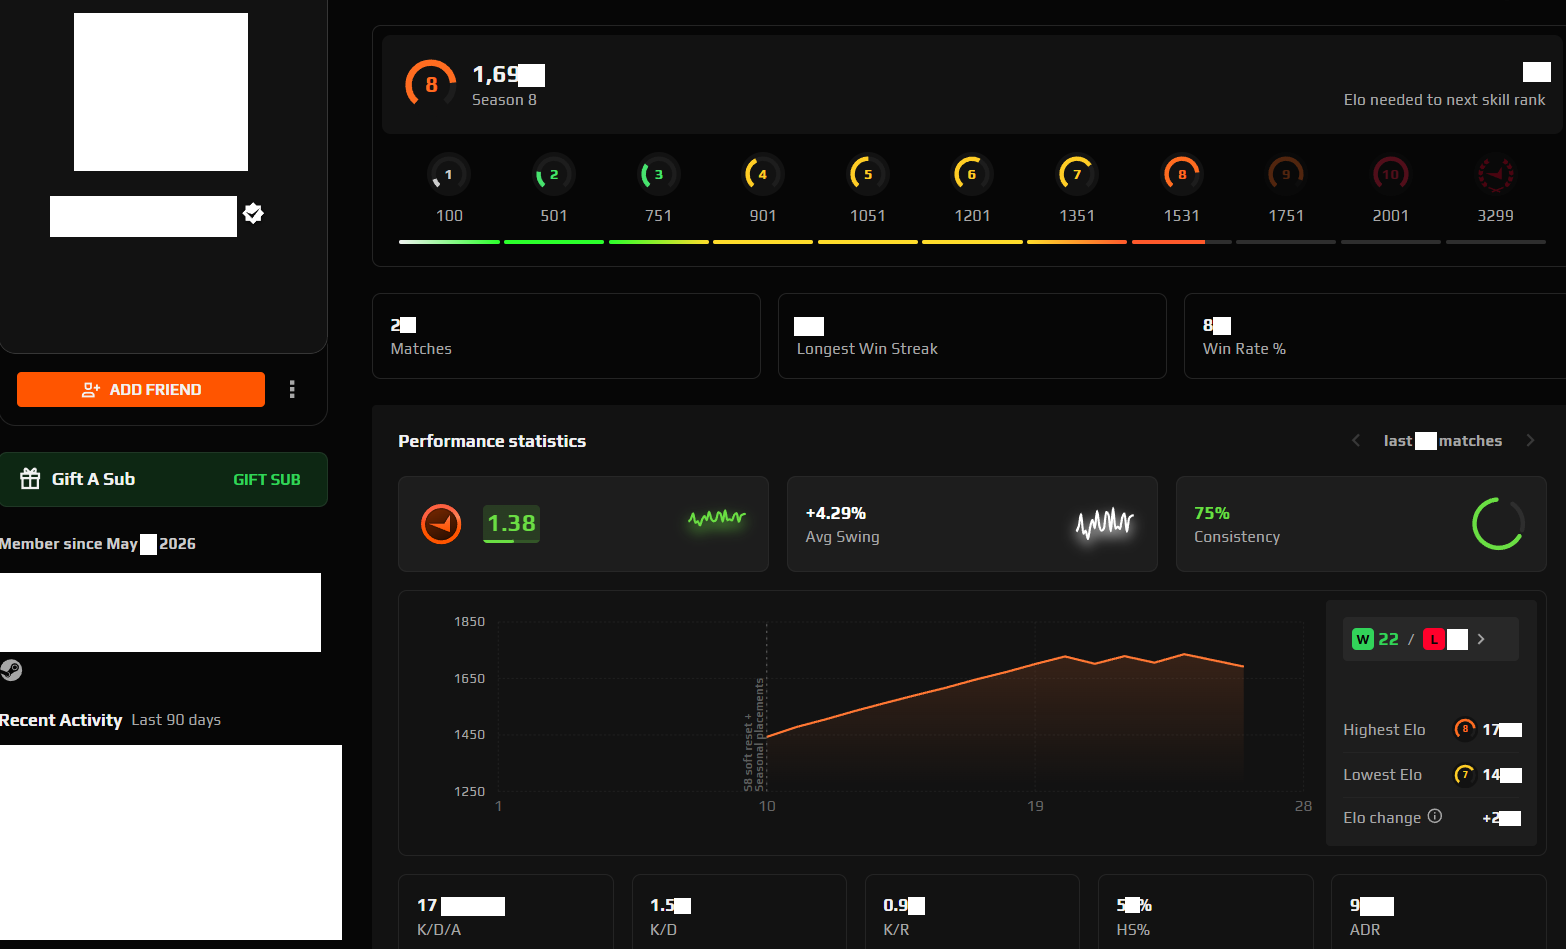The height and width of the screenshot is (949, 1566).
Task: Click the Longest Win Streak card
Action: 972,336
